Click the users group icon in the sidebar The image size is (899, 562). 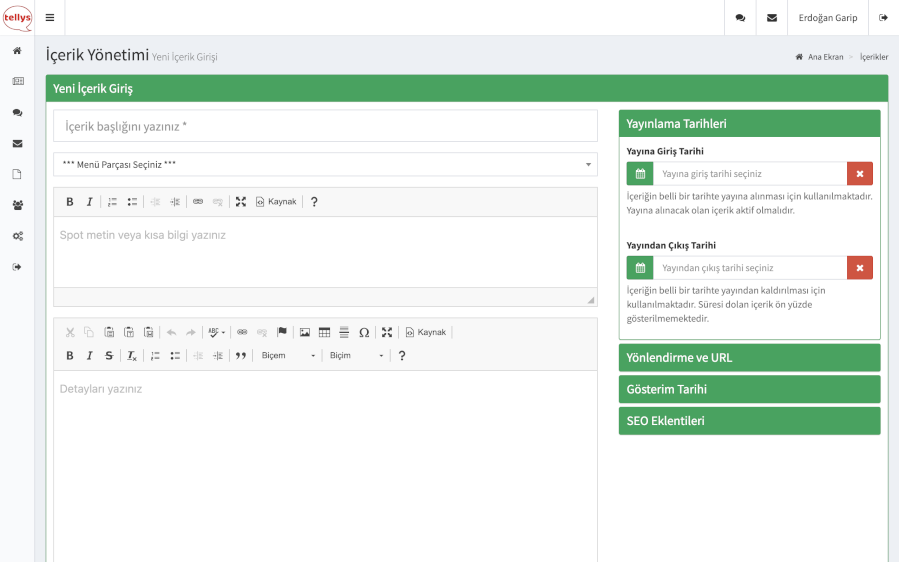tap(17, 205)
